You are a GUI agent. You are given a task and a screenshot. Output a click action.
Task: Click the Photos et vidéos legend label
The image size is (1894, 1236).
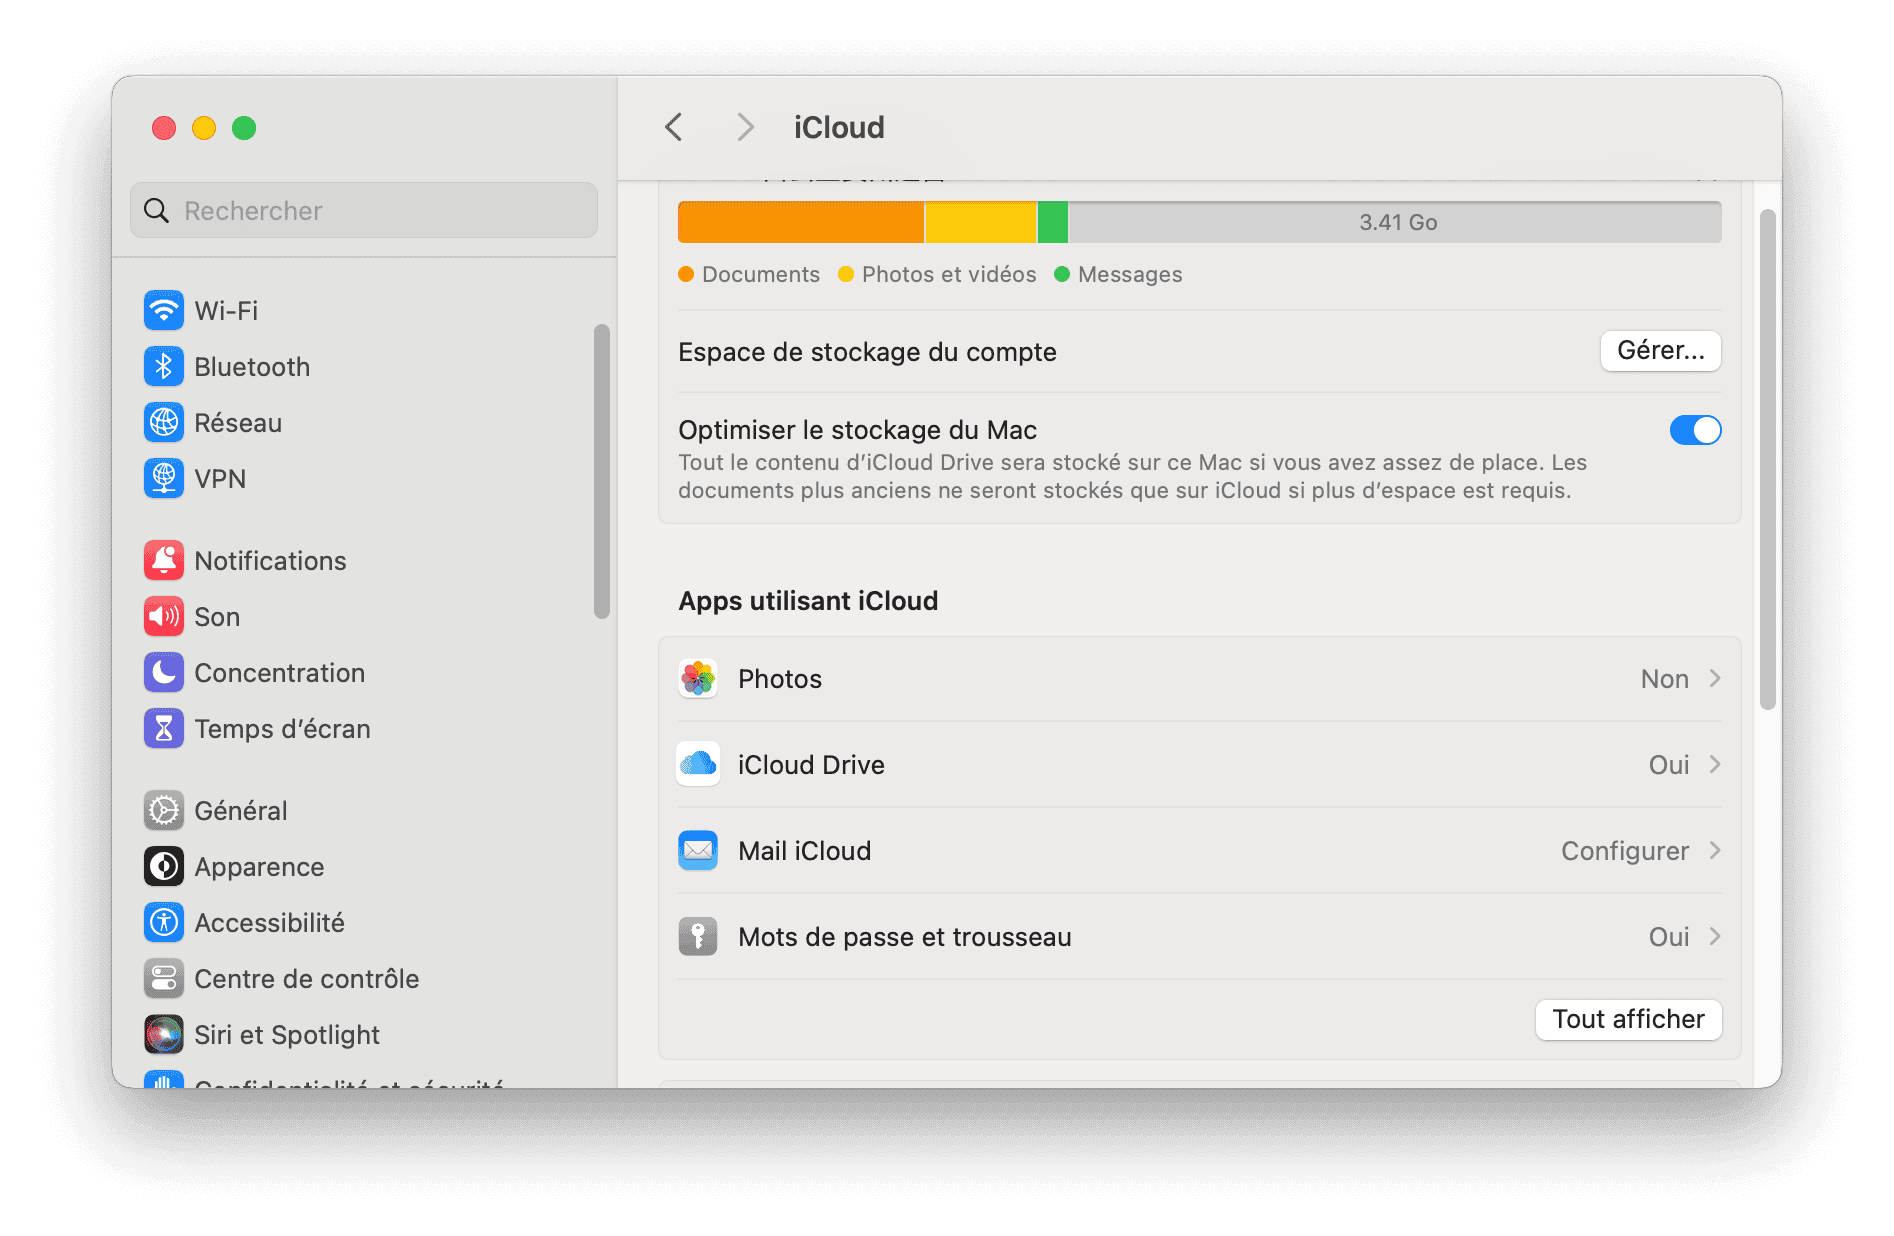point(949,275)
